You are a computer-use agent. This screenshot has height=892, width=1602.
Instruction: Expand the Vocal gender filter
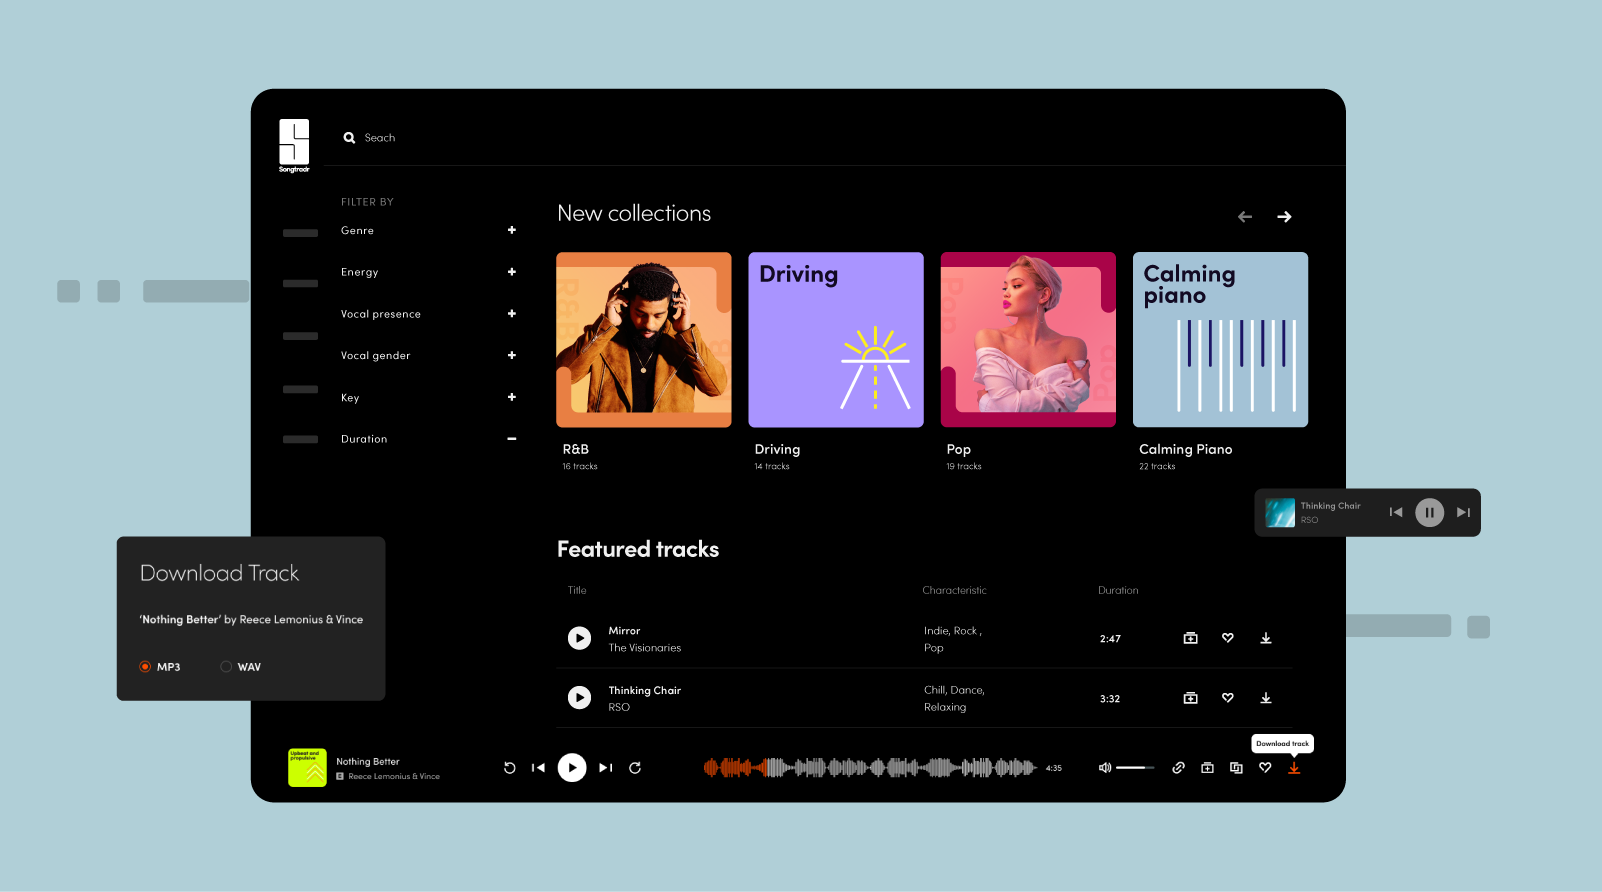pyautogui.click(x=511, y=355)
